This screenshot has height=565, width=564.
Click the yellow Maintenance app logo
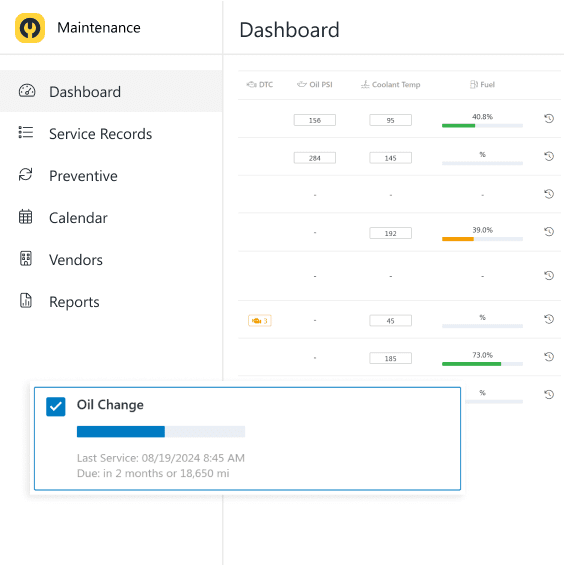point(30,28)
